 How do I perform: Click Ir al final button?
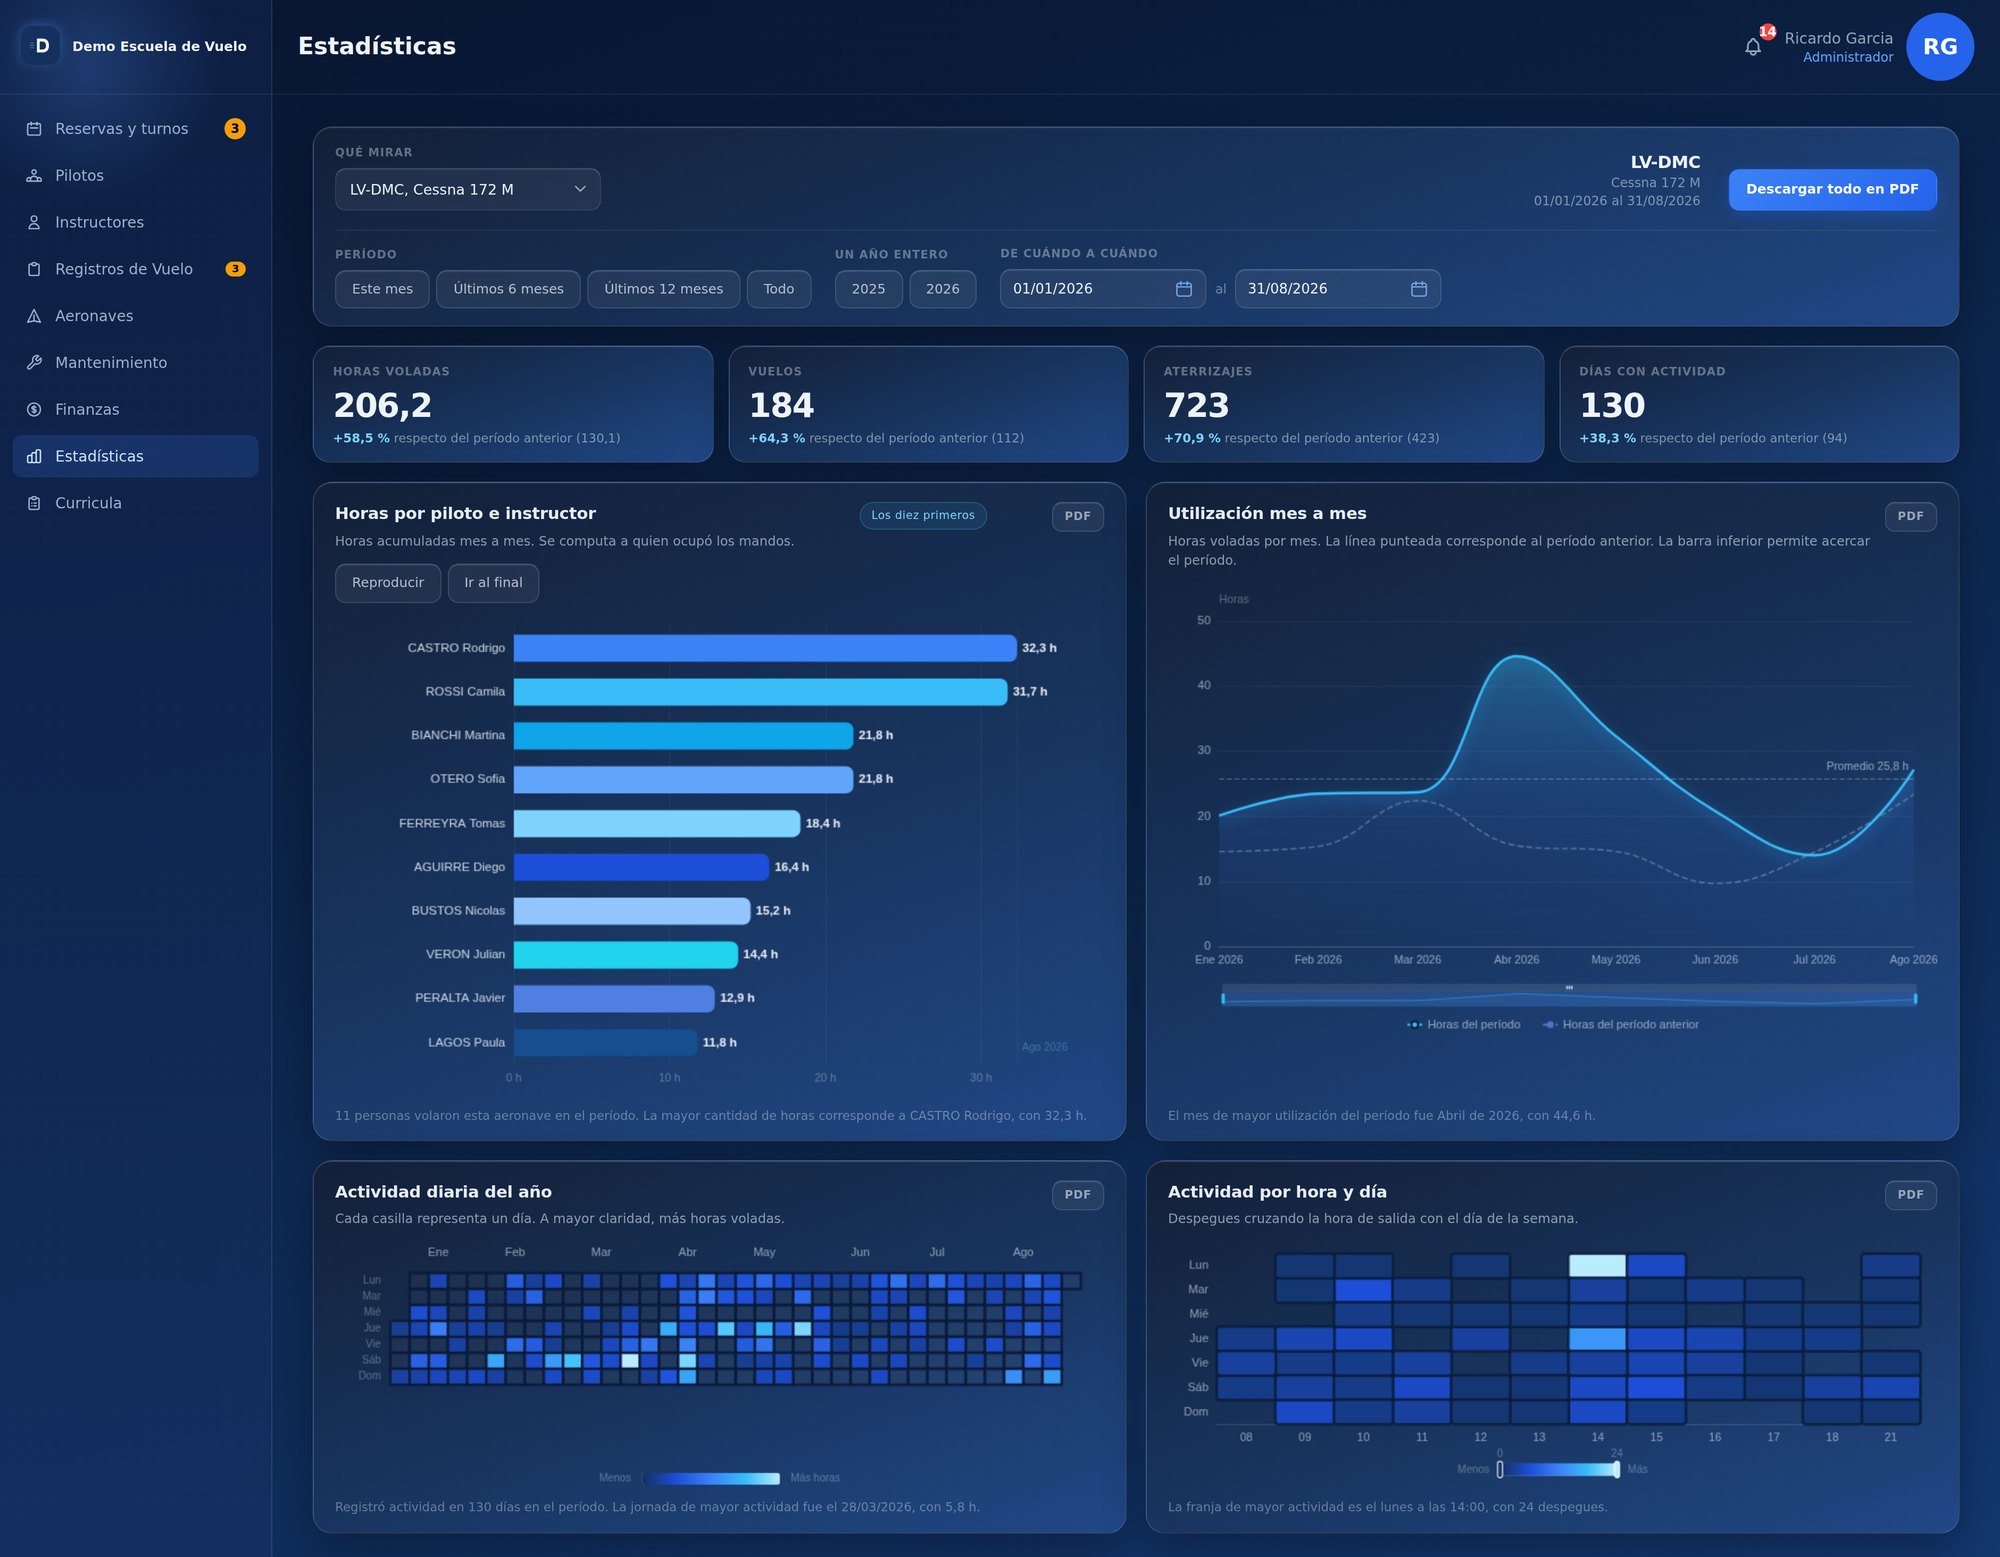493,583
